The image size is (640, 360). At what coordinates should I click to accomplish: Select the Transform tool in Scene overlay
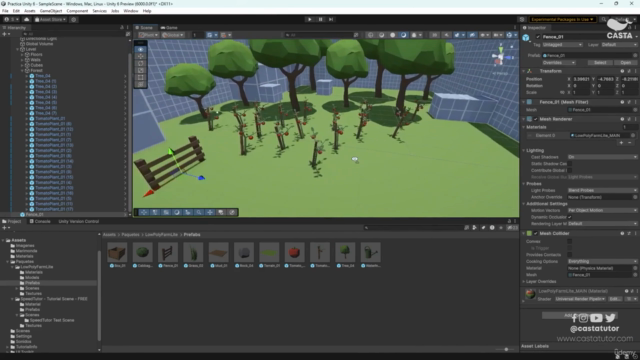(141, 84)
